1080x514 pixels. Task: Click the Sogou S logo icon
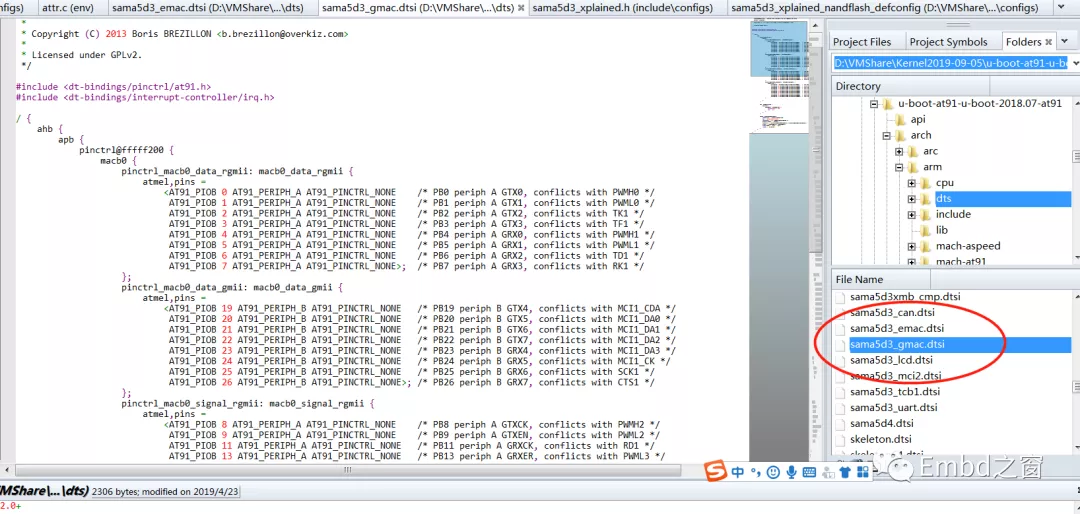pyautogui.click(x=718, y=472)
